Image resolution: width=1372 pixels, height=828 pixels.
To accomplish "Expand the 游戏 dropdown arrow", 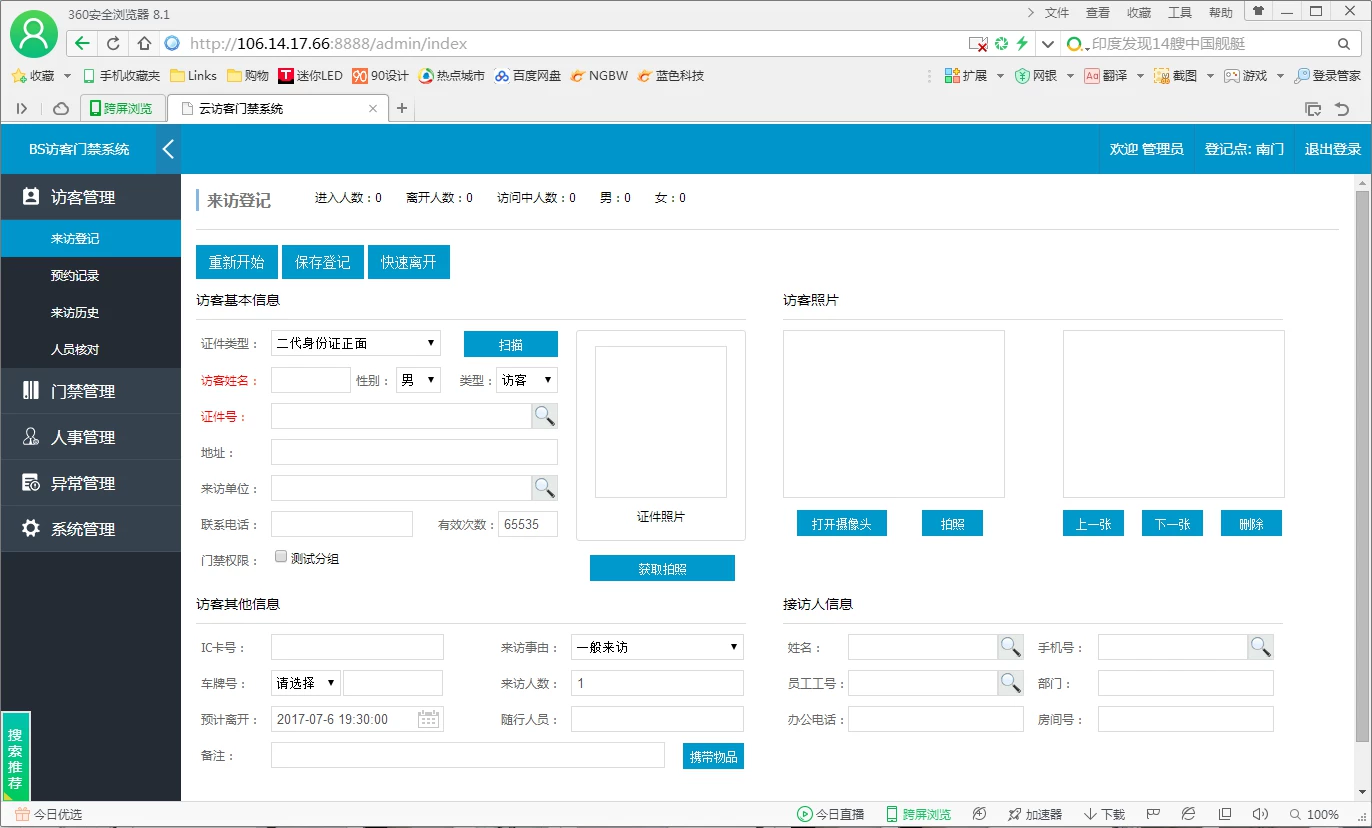I will pos(1280,76).
